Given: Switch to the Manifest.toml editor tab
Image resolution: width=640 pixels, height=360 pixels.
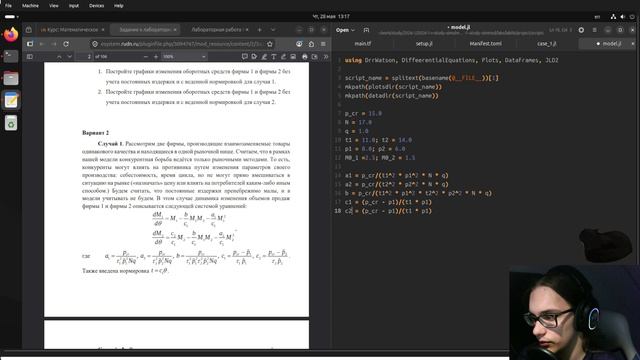Looking at the screenshot, I should point(485,44).
